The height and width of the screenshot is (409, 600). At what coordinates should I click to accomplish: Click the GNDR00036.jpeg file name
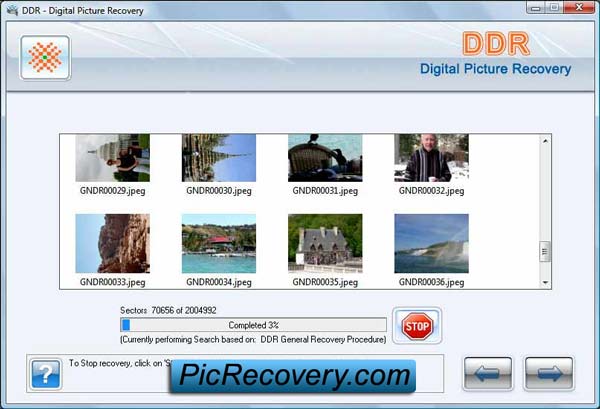click(432, 282)
